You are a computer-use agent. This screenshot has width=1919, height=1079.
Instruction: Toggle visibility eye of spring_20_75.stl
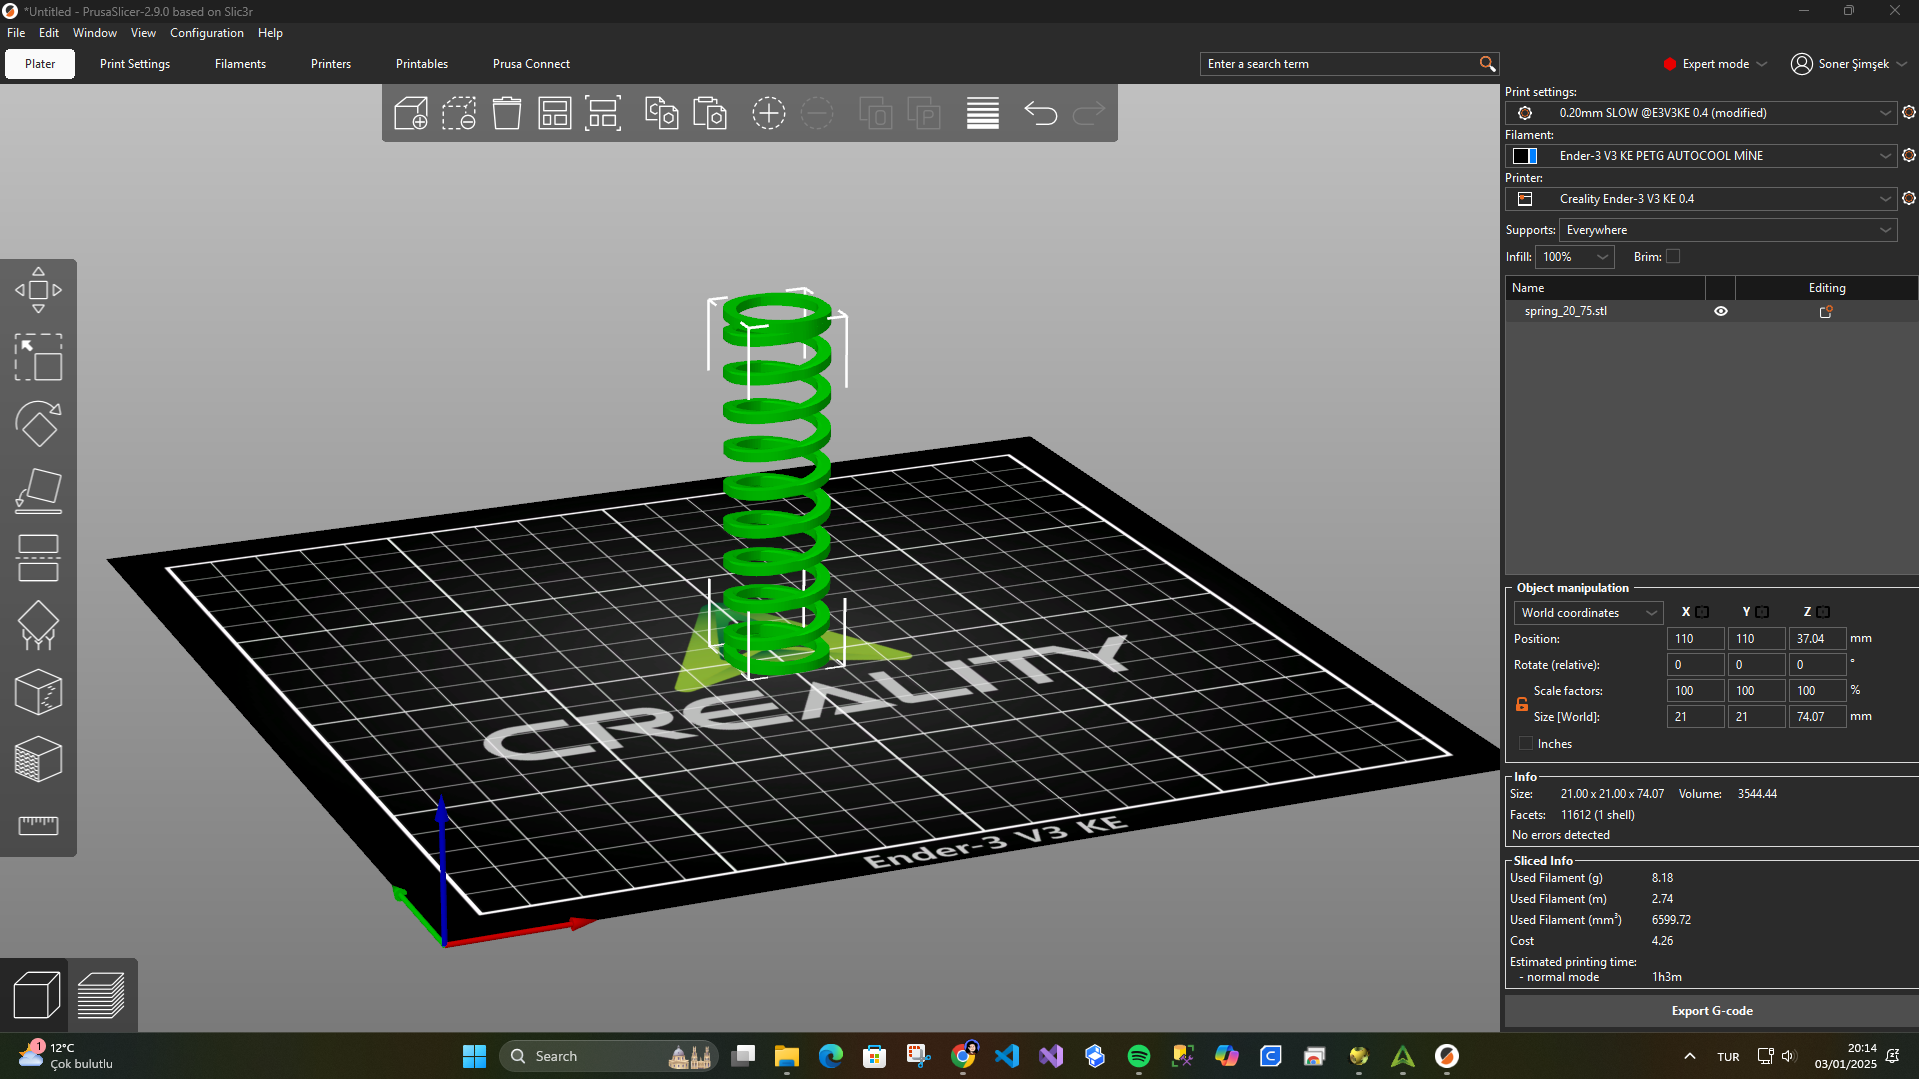(x=1721, y=311)
